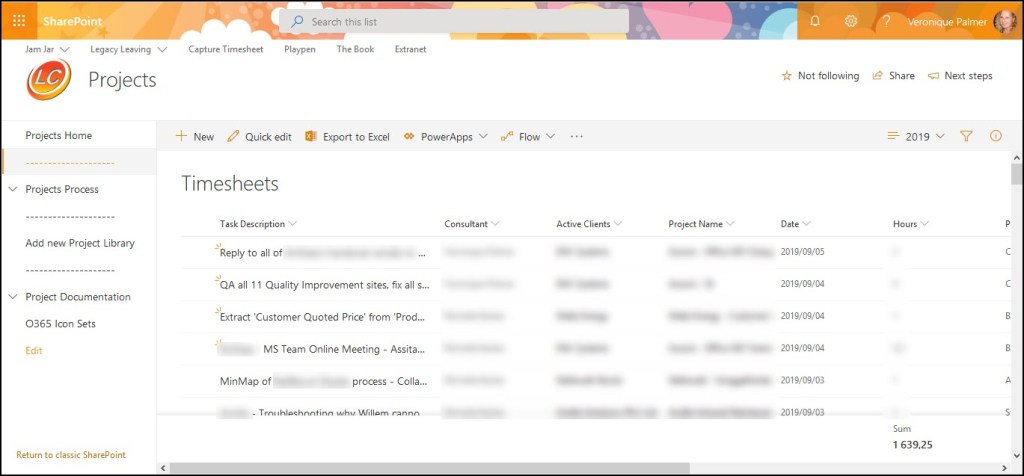Open the filter pane funnel icon
Screen dimensions: 1024x476
(966, 137)
